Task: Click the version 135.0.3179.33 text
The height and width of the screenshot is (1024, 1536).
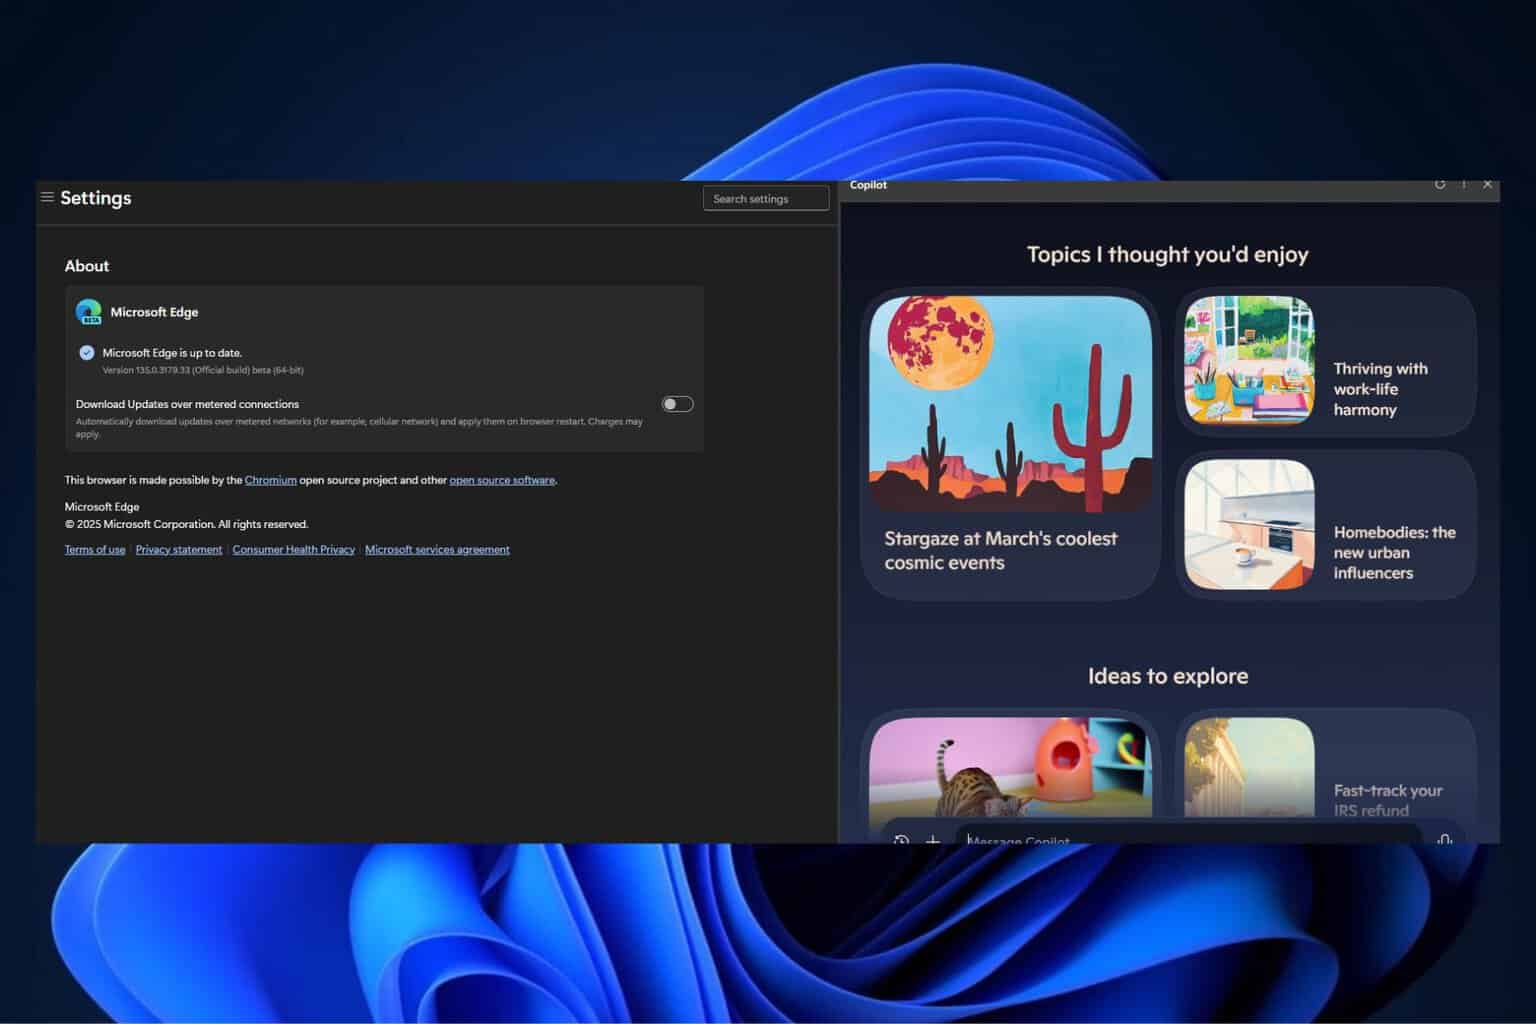Action: (203, 370)
